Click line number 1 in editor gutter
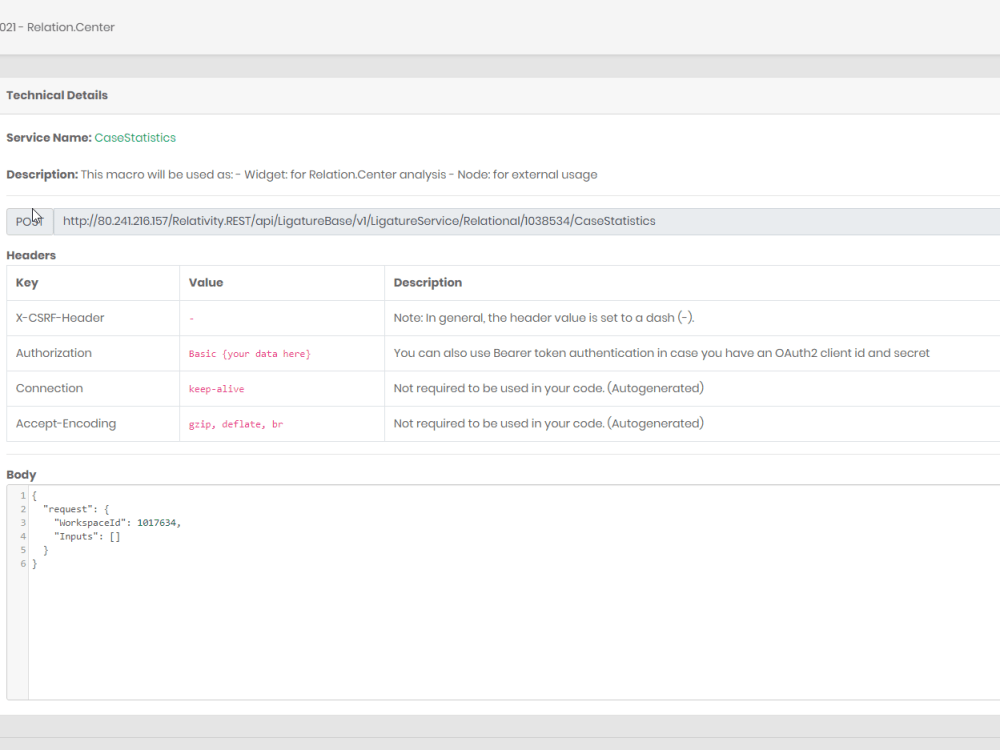 pyautogui.click(x=23, y=496)
